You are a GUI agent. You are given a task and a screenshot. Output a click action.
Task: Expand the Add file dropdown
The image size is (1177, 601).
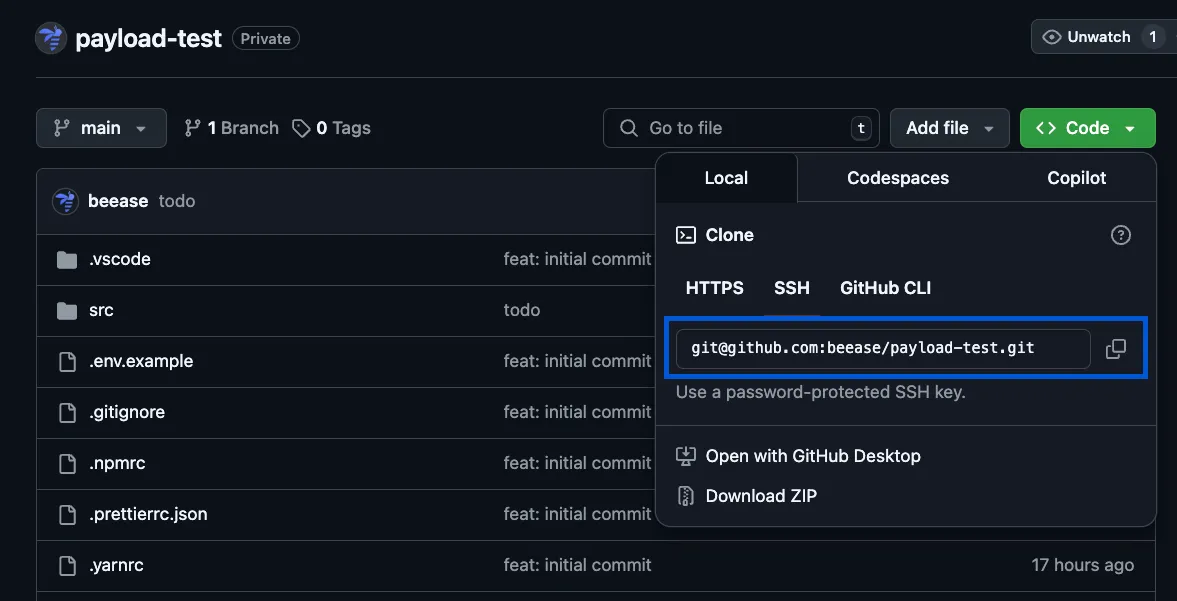948,127
